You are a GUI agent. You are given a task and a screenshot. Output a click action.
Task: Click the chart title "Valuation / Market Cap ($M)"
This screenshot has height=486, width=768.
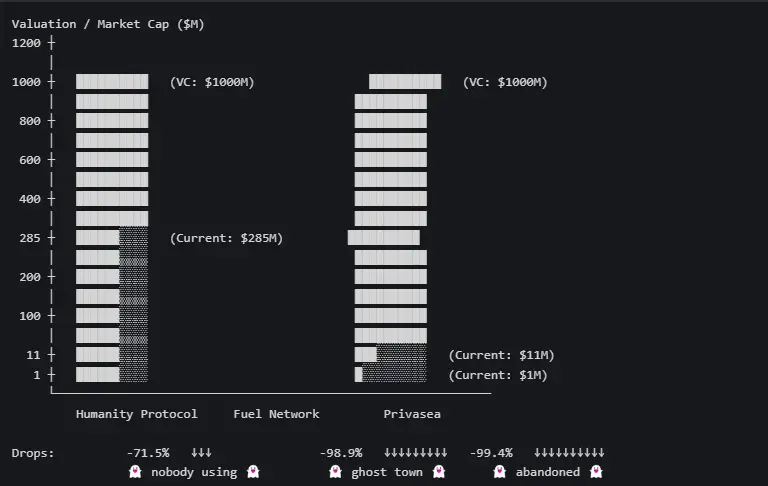click(x=108, y=24)
